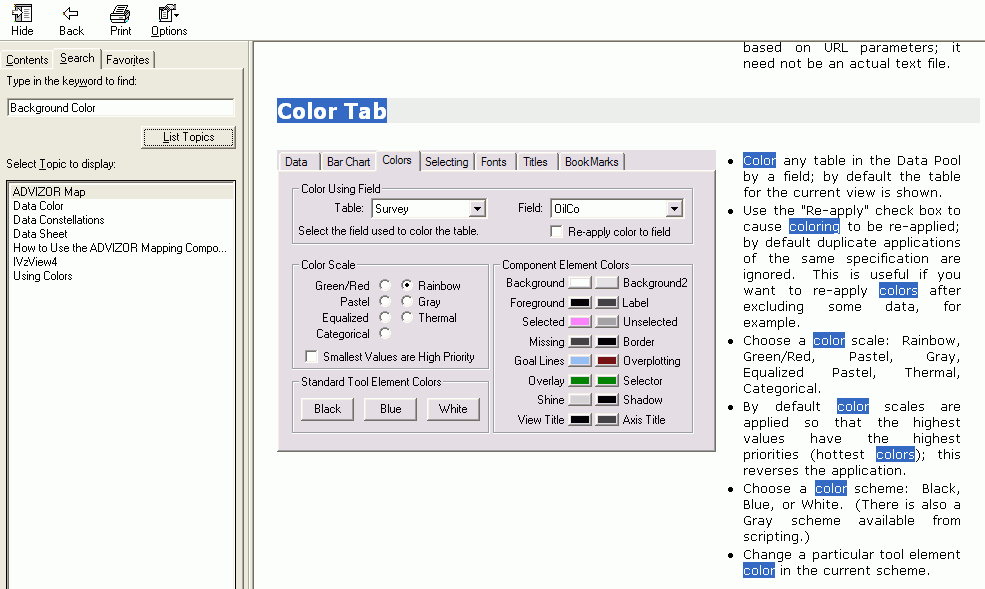Open the Bar Chart tab
Viewport: 985px width, 589px height.
point(348,162)
